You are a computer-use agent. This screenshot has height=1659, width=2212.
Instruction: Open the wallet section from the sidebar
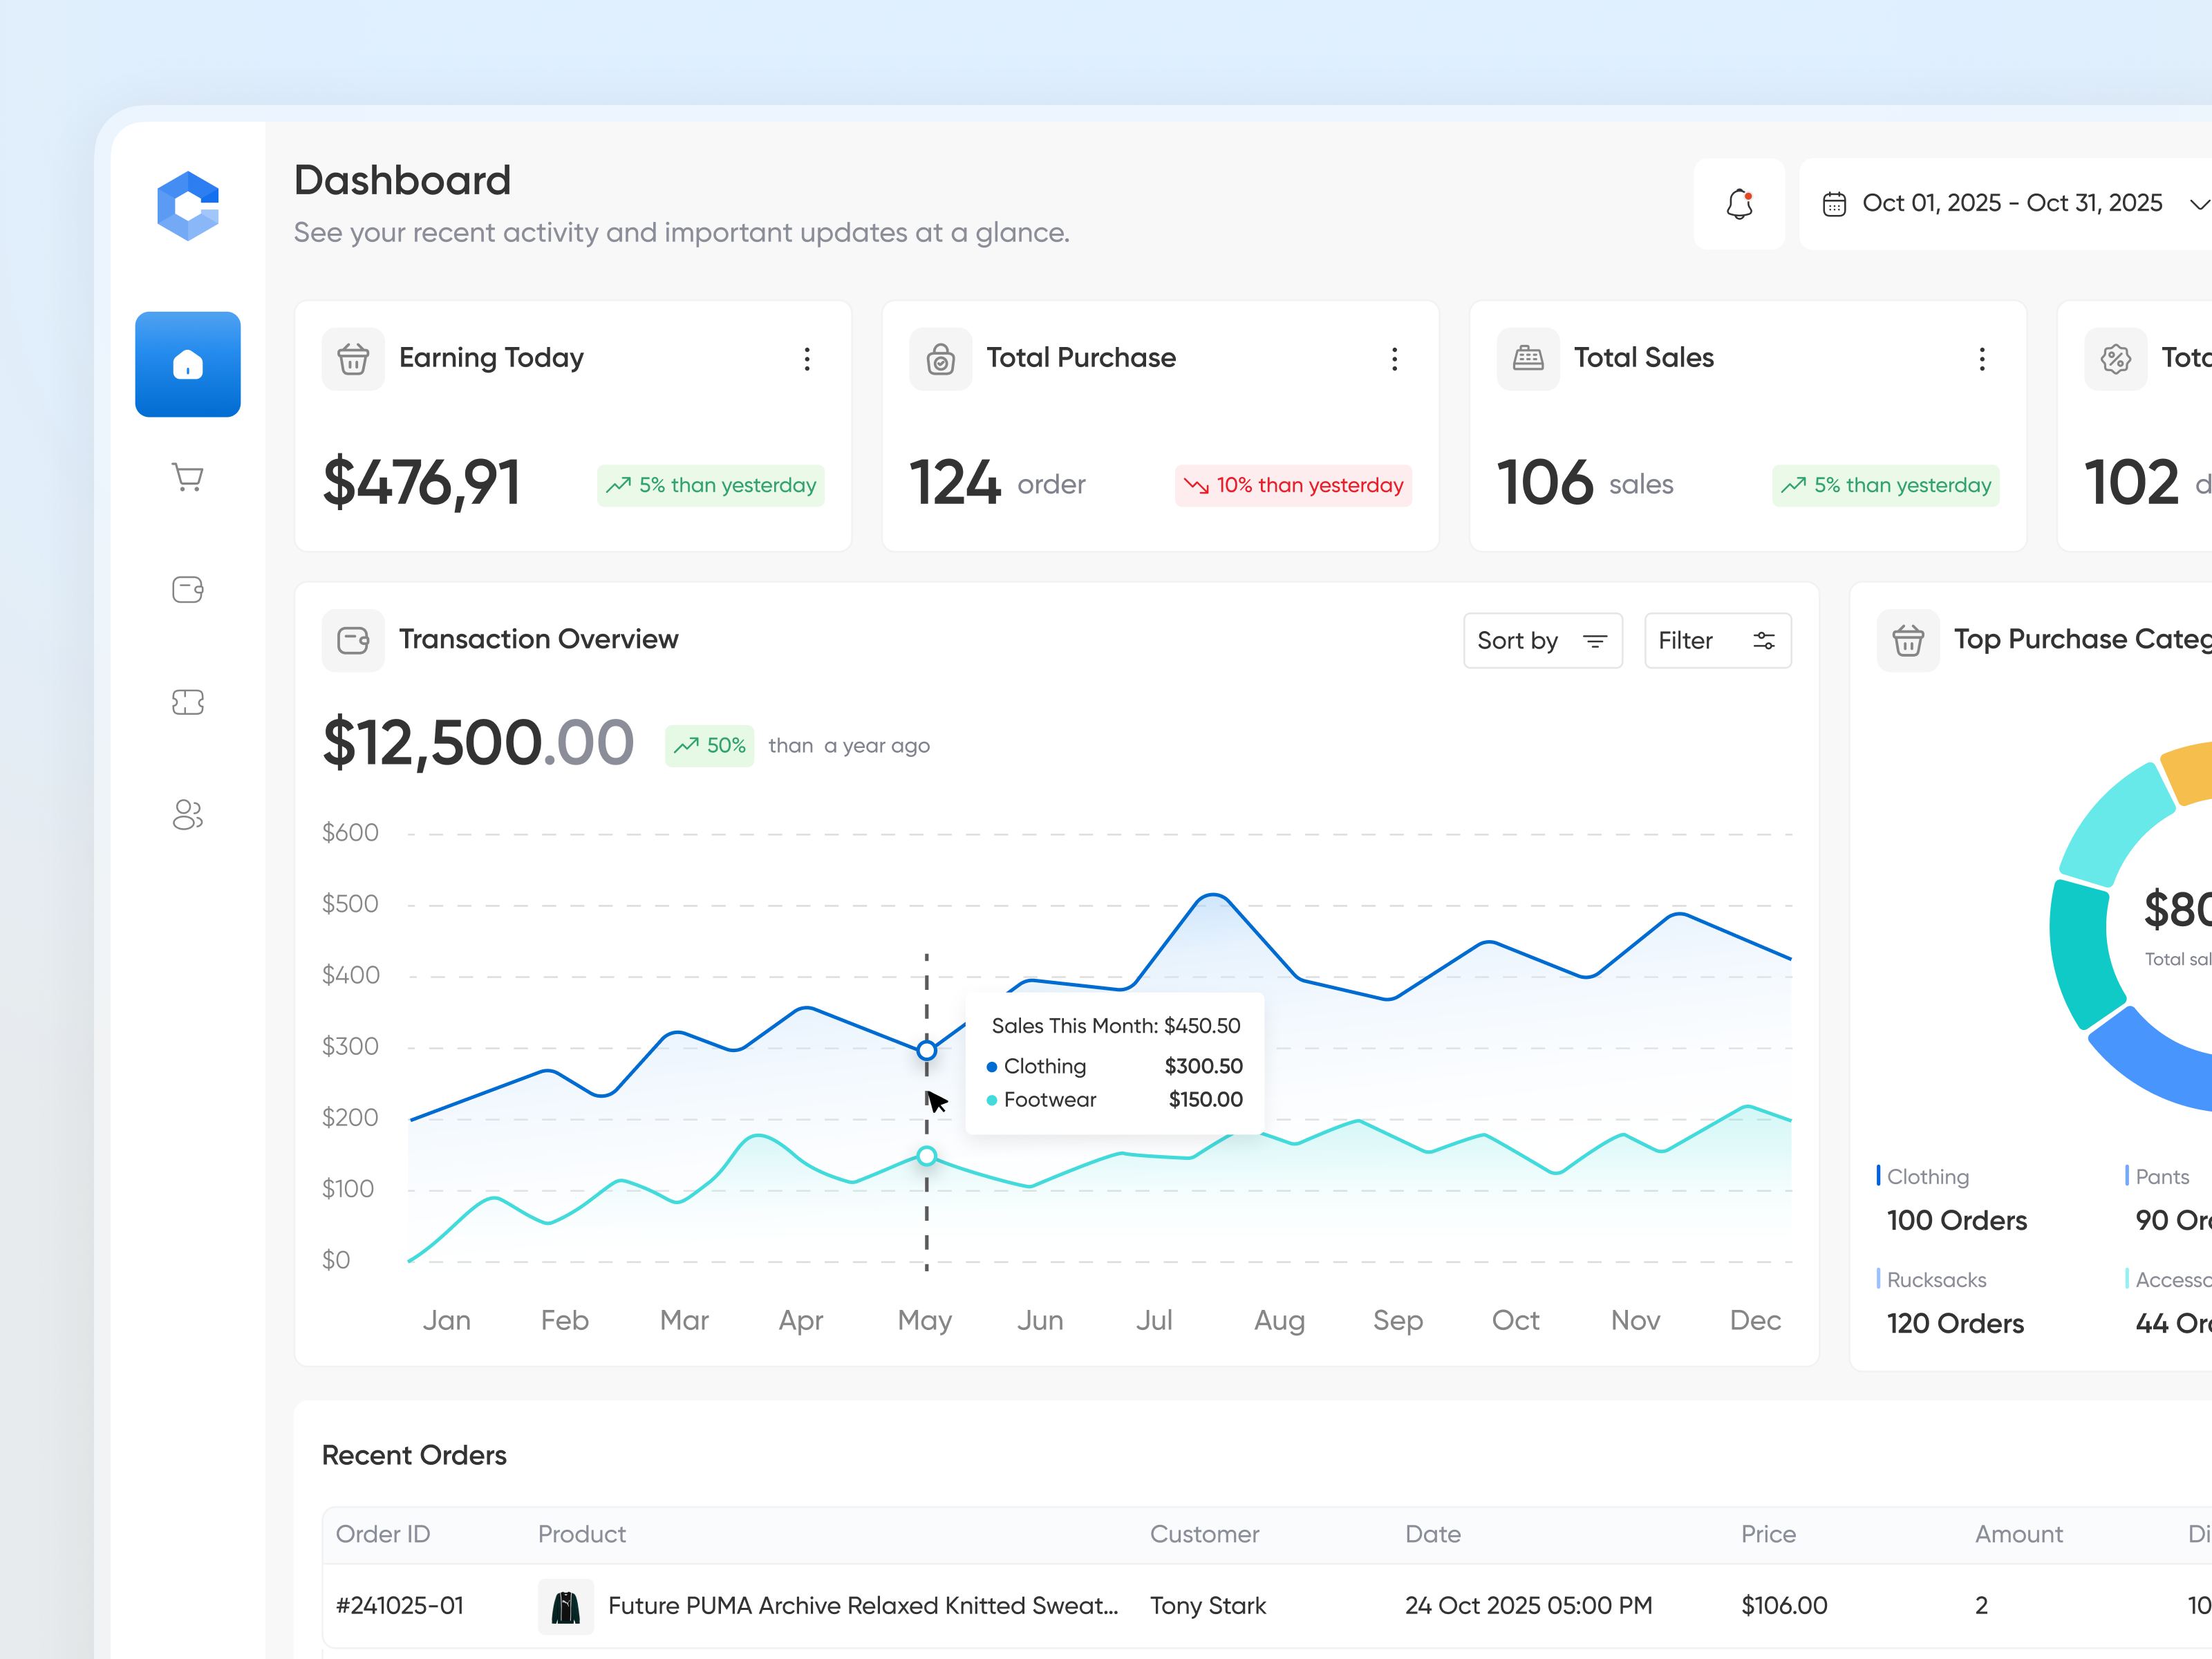187,590
